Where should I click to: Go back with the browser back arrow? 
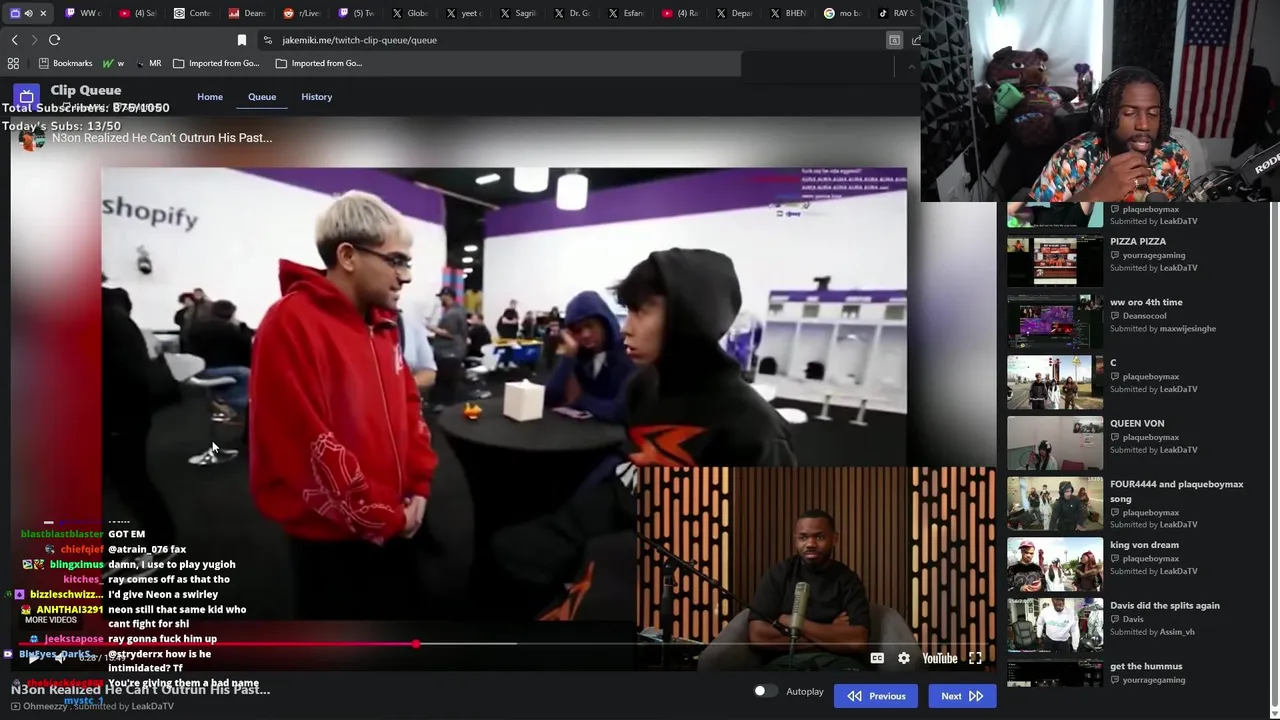point(14,40)
